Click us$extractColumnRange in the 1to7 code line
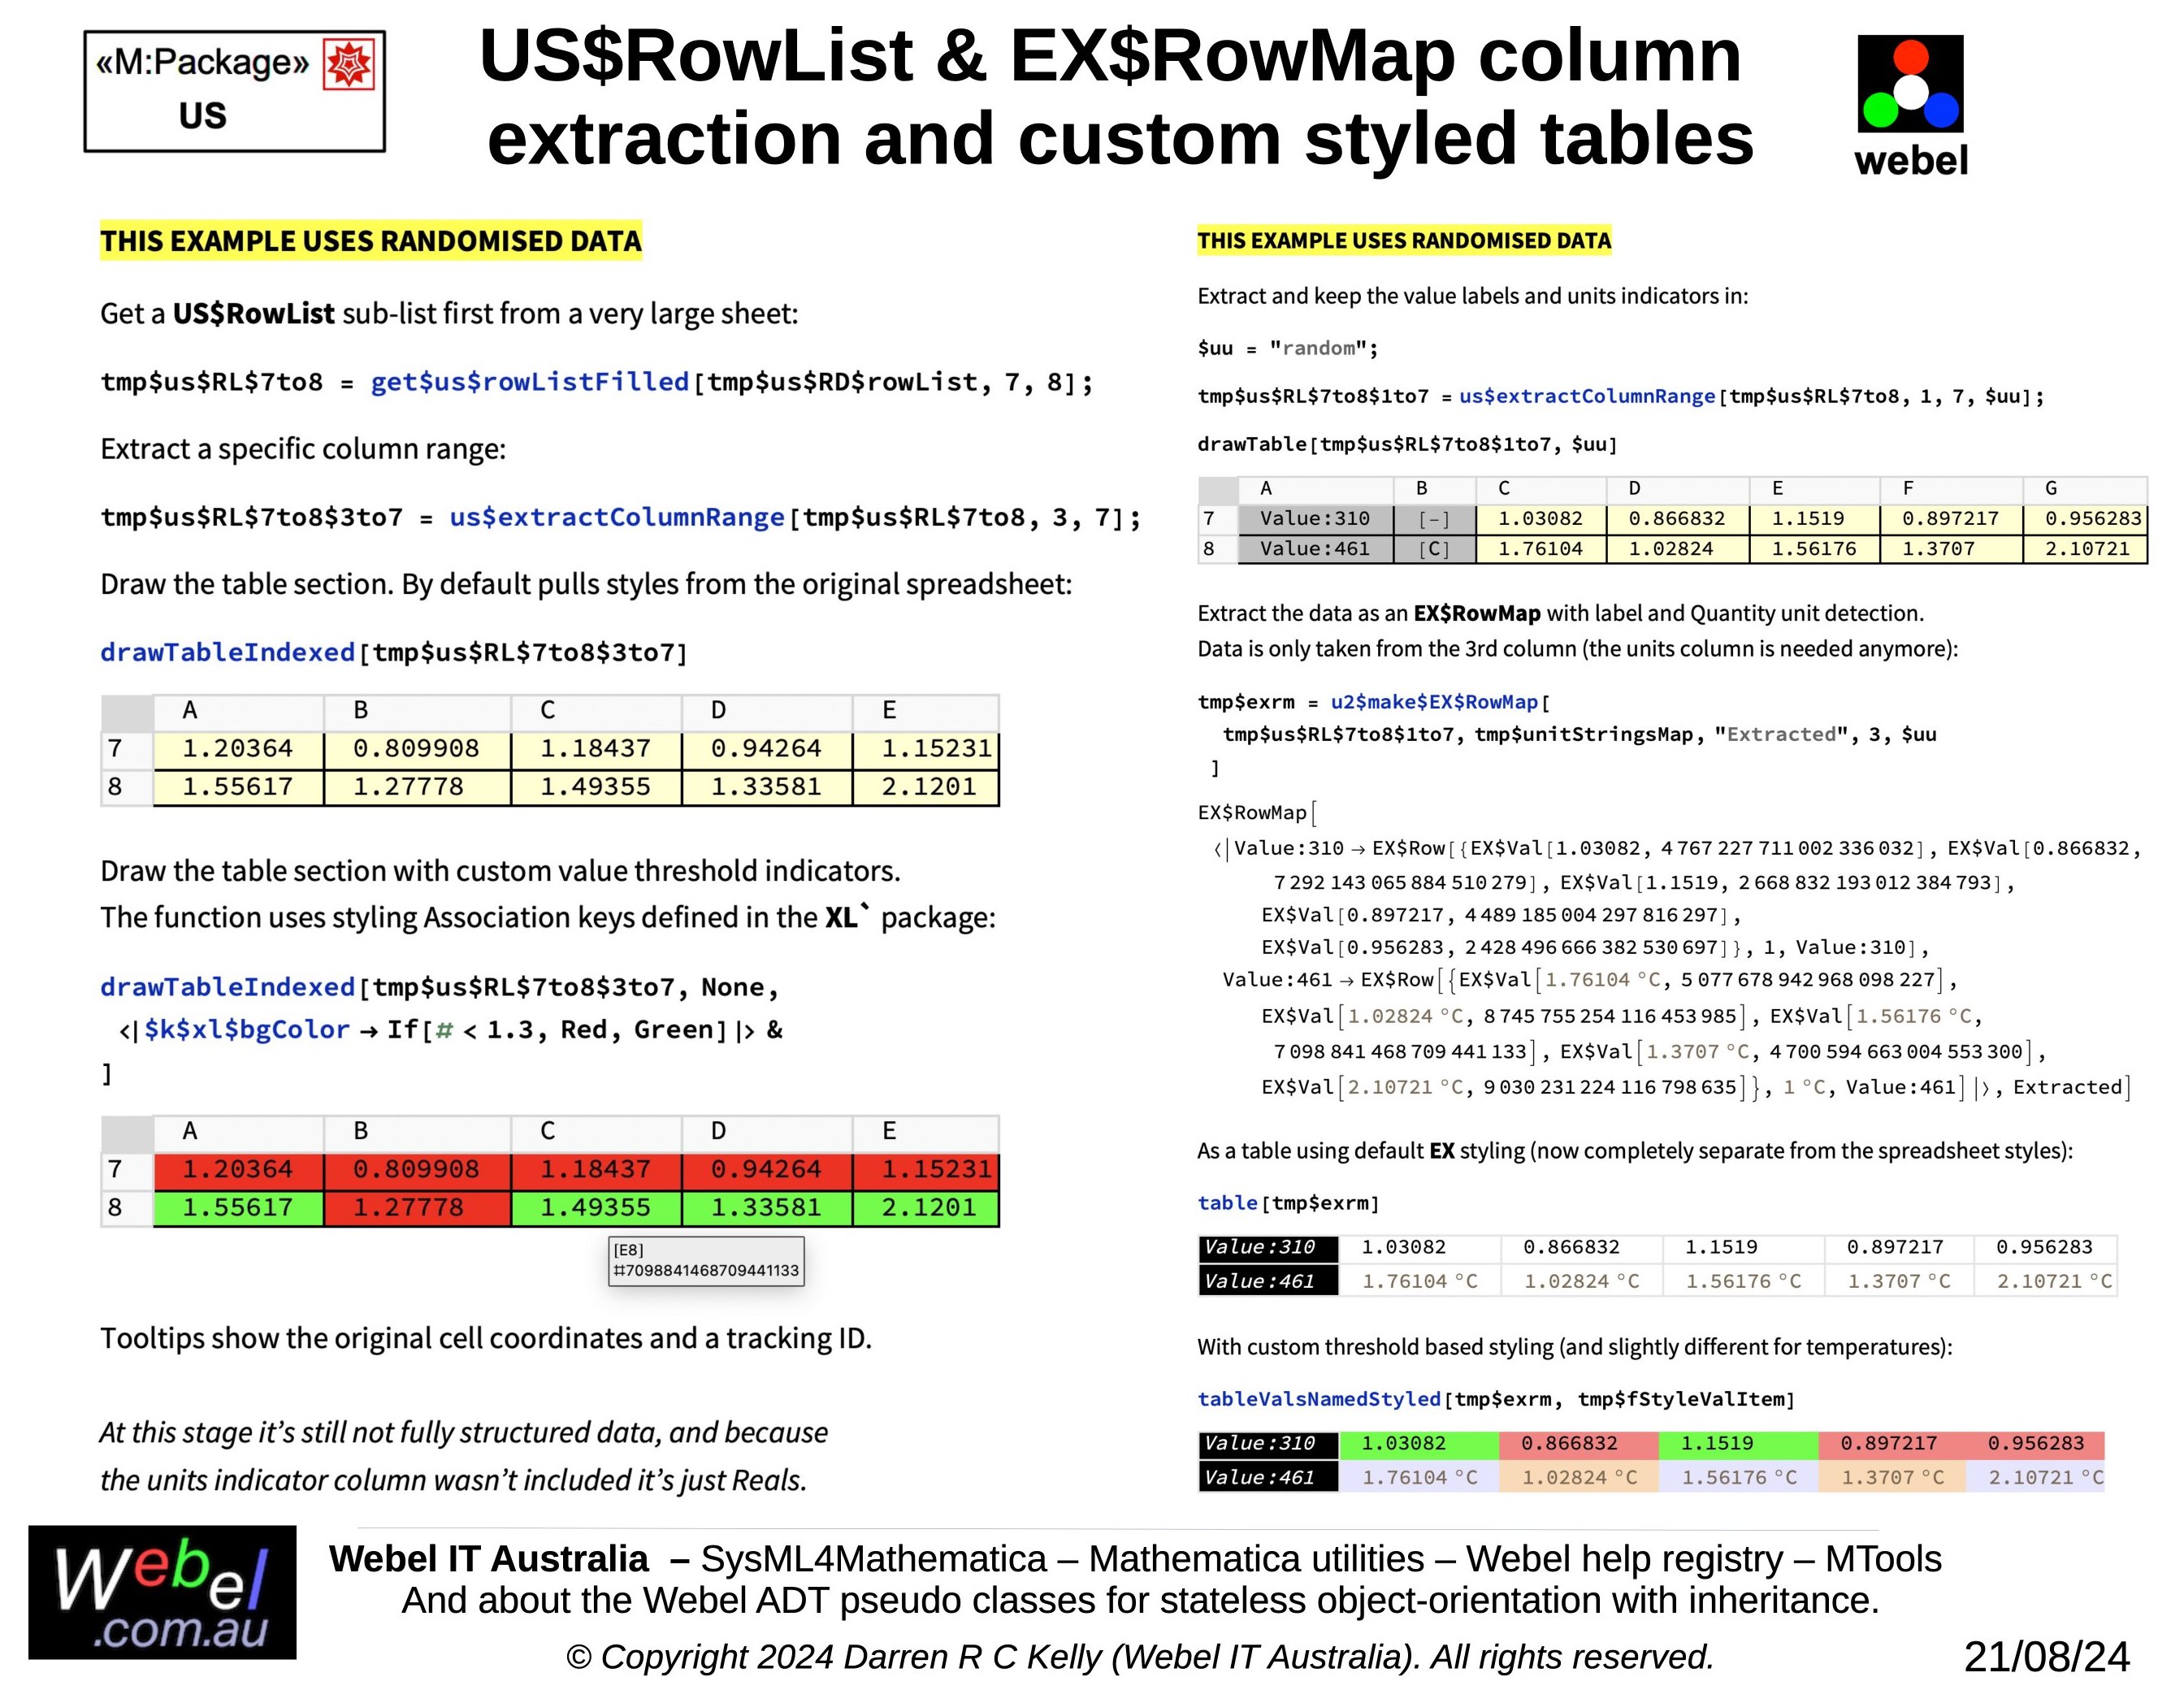Image resolution: width=2184 pixels, height=1690 pixels. click(1587, 396)
